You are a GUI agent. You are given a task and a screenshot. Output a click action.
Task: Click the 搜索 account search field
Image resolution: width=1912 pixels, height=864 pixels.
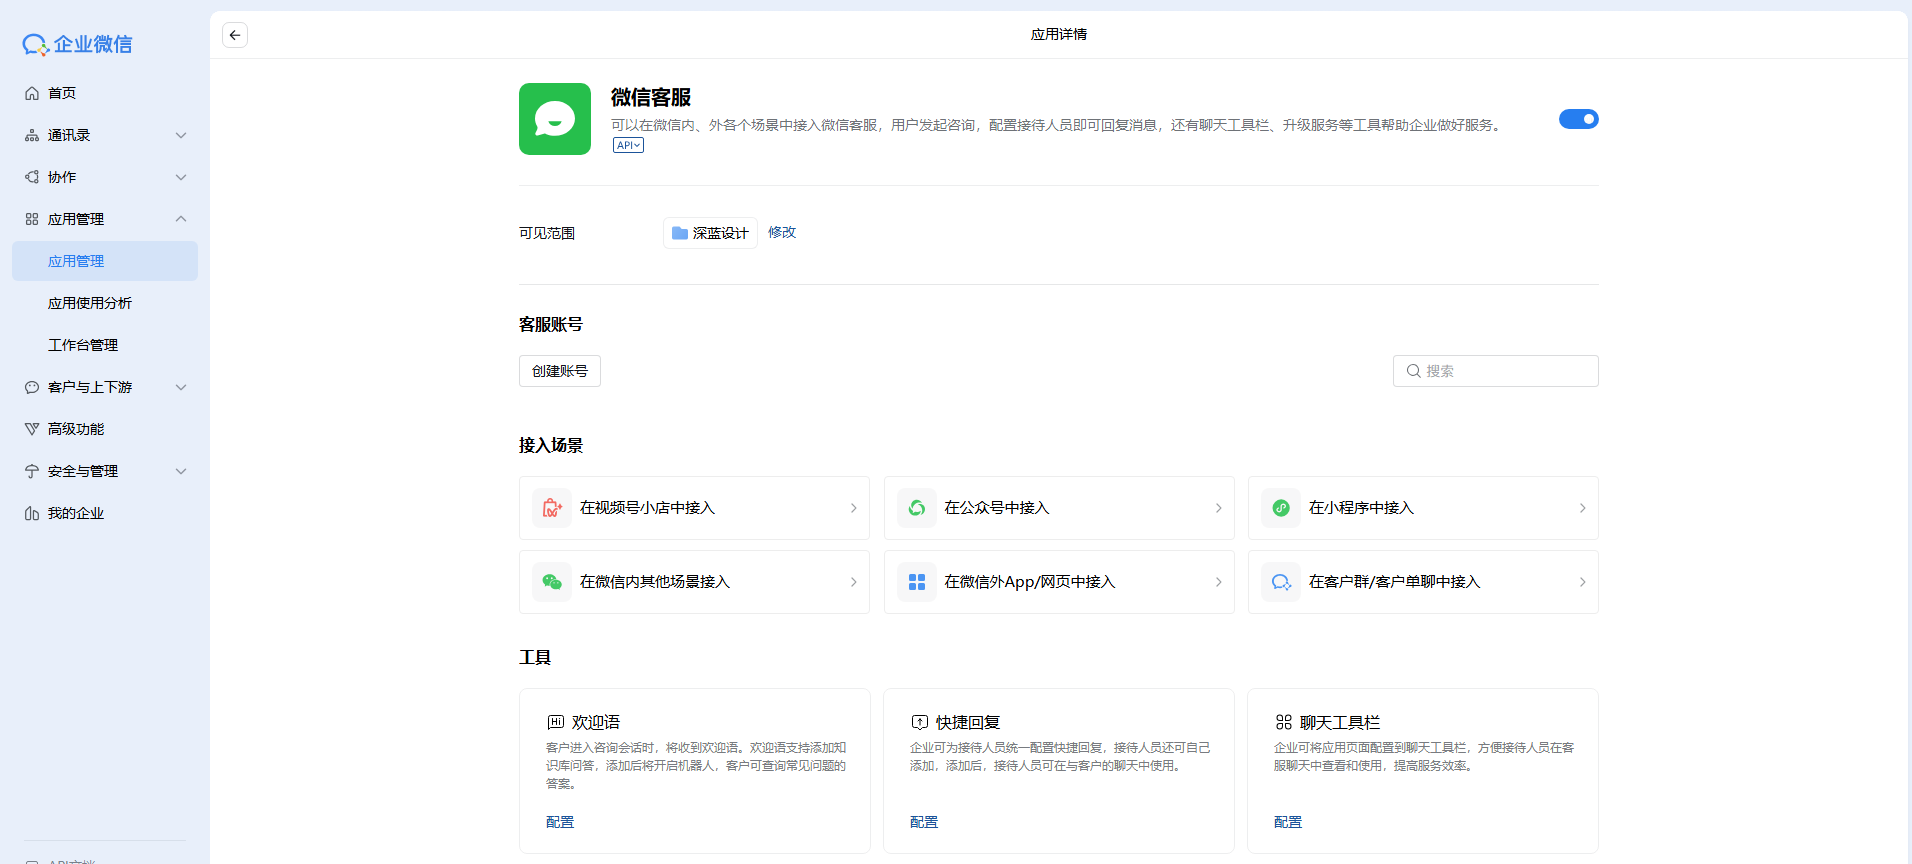click(x=1496, y=371)
